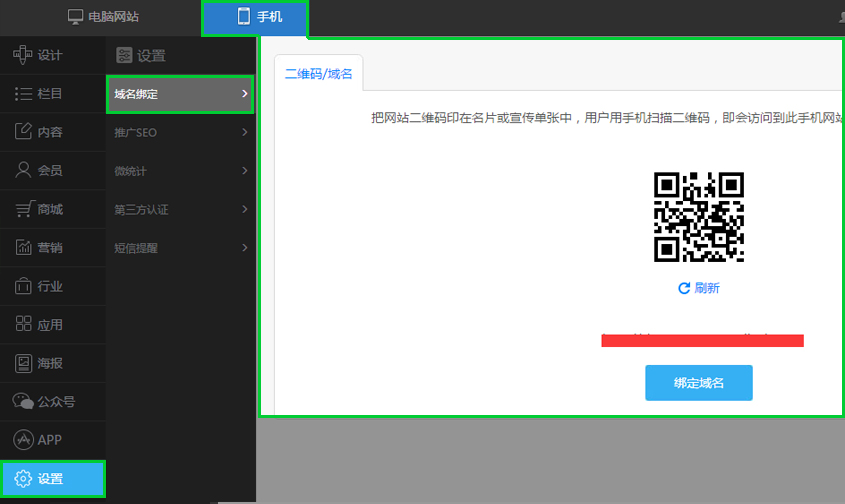
Task: Expand the 短信提醒 chevron
Action: point(245,247)
